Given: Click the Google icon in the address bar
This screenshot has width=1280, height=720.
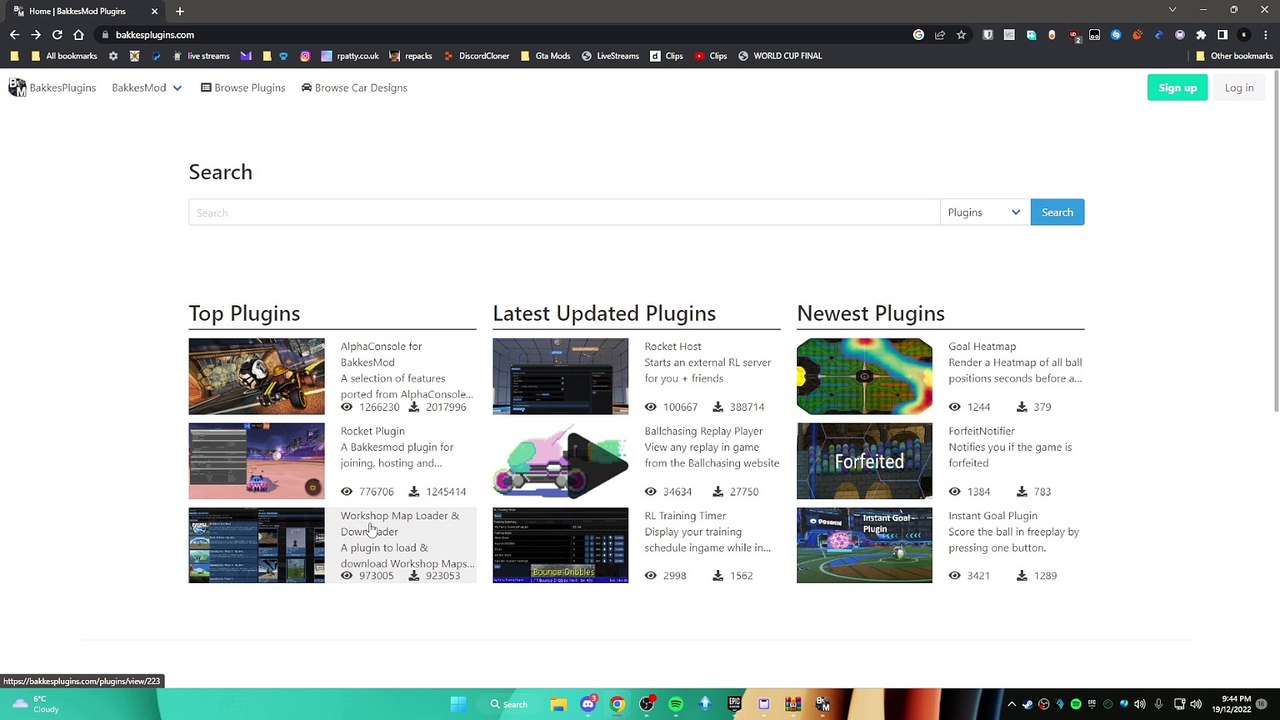Looking at the screenshot, I should [x=918, y=35].
